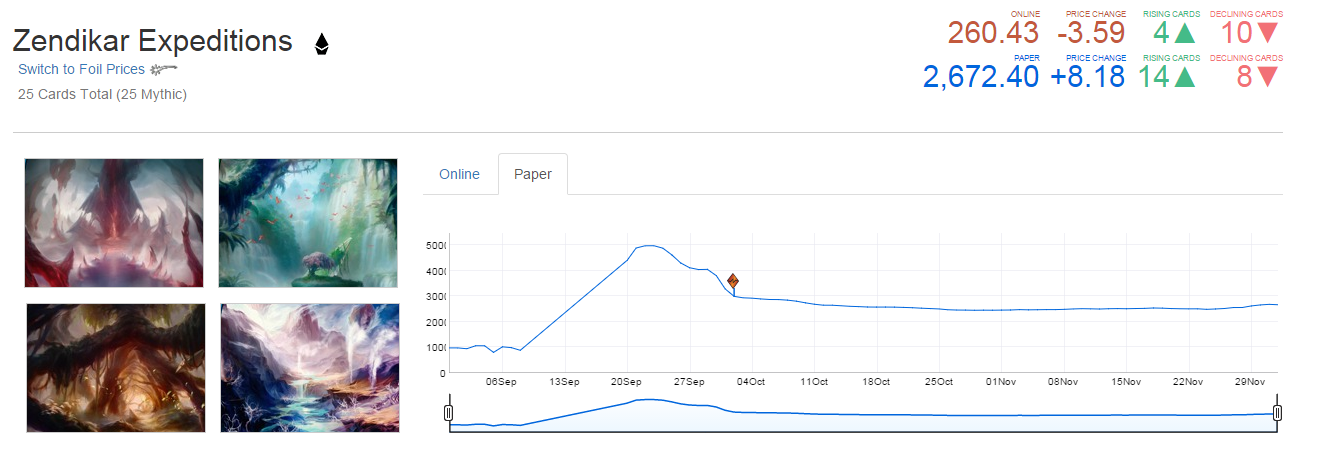
Task: Click the right handle of the chart range slider
Action: point(1277,413)
